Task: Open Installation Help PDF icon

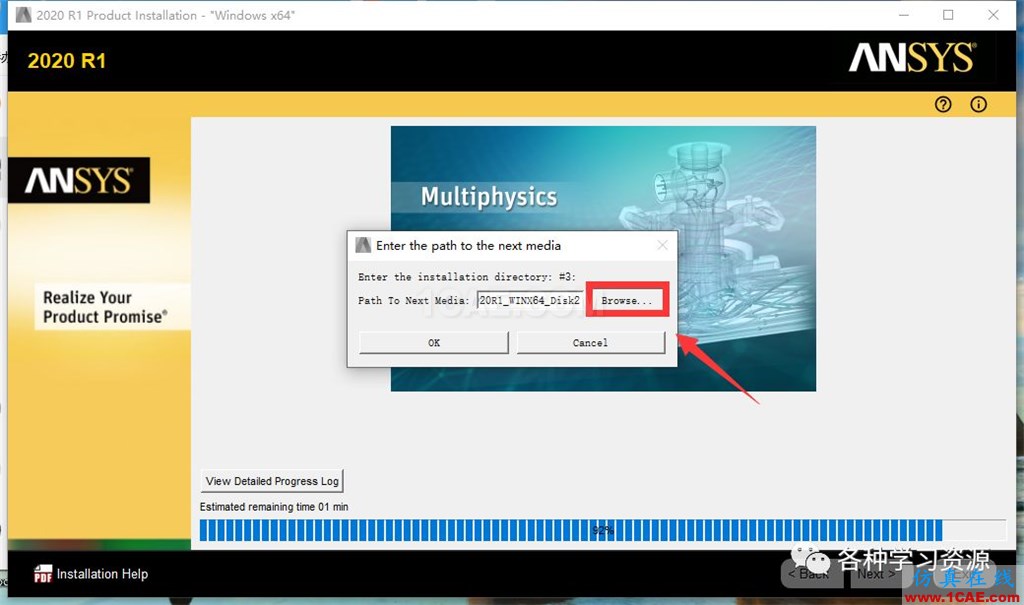Action: tap(43, 574)
